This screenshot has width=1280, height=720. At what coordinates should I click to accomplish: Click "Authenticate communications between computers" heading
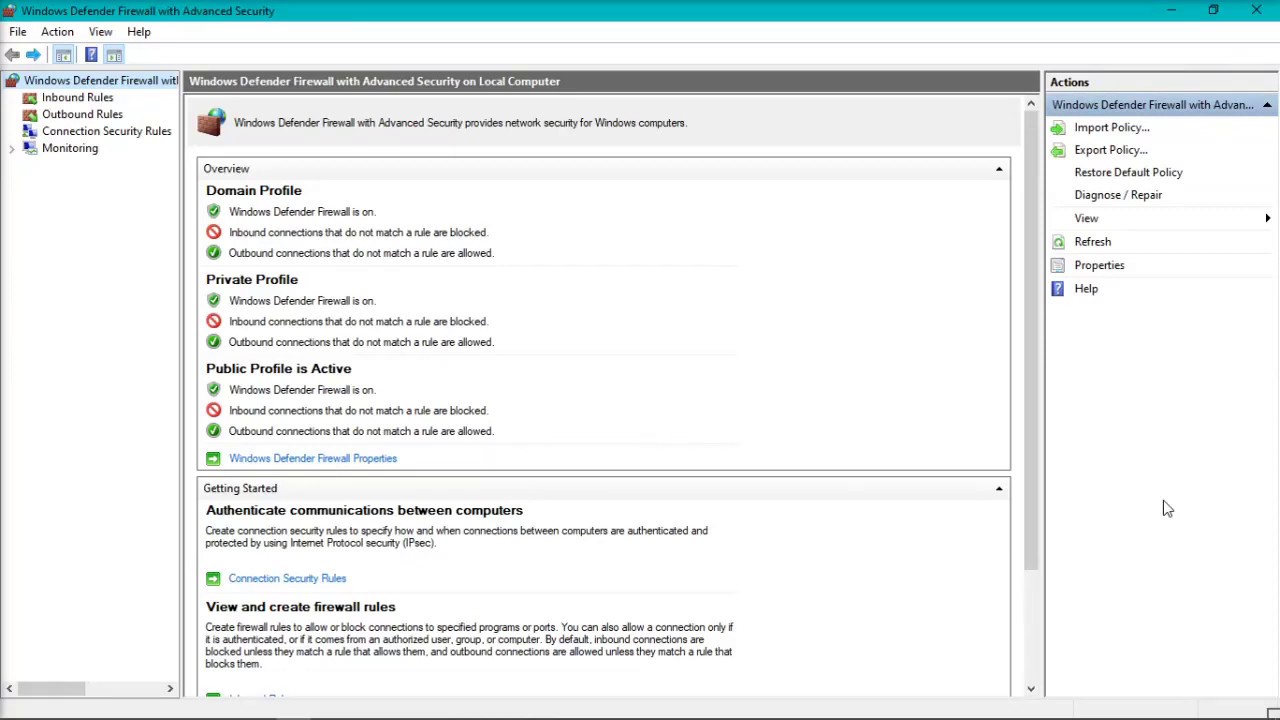[x=364, y=510]
